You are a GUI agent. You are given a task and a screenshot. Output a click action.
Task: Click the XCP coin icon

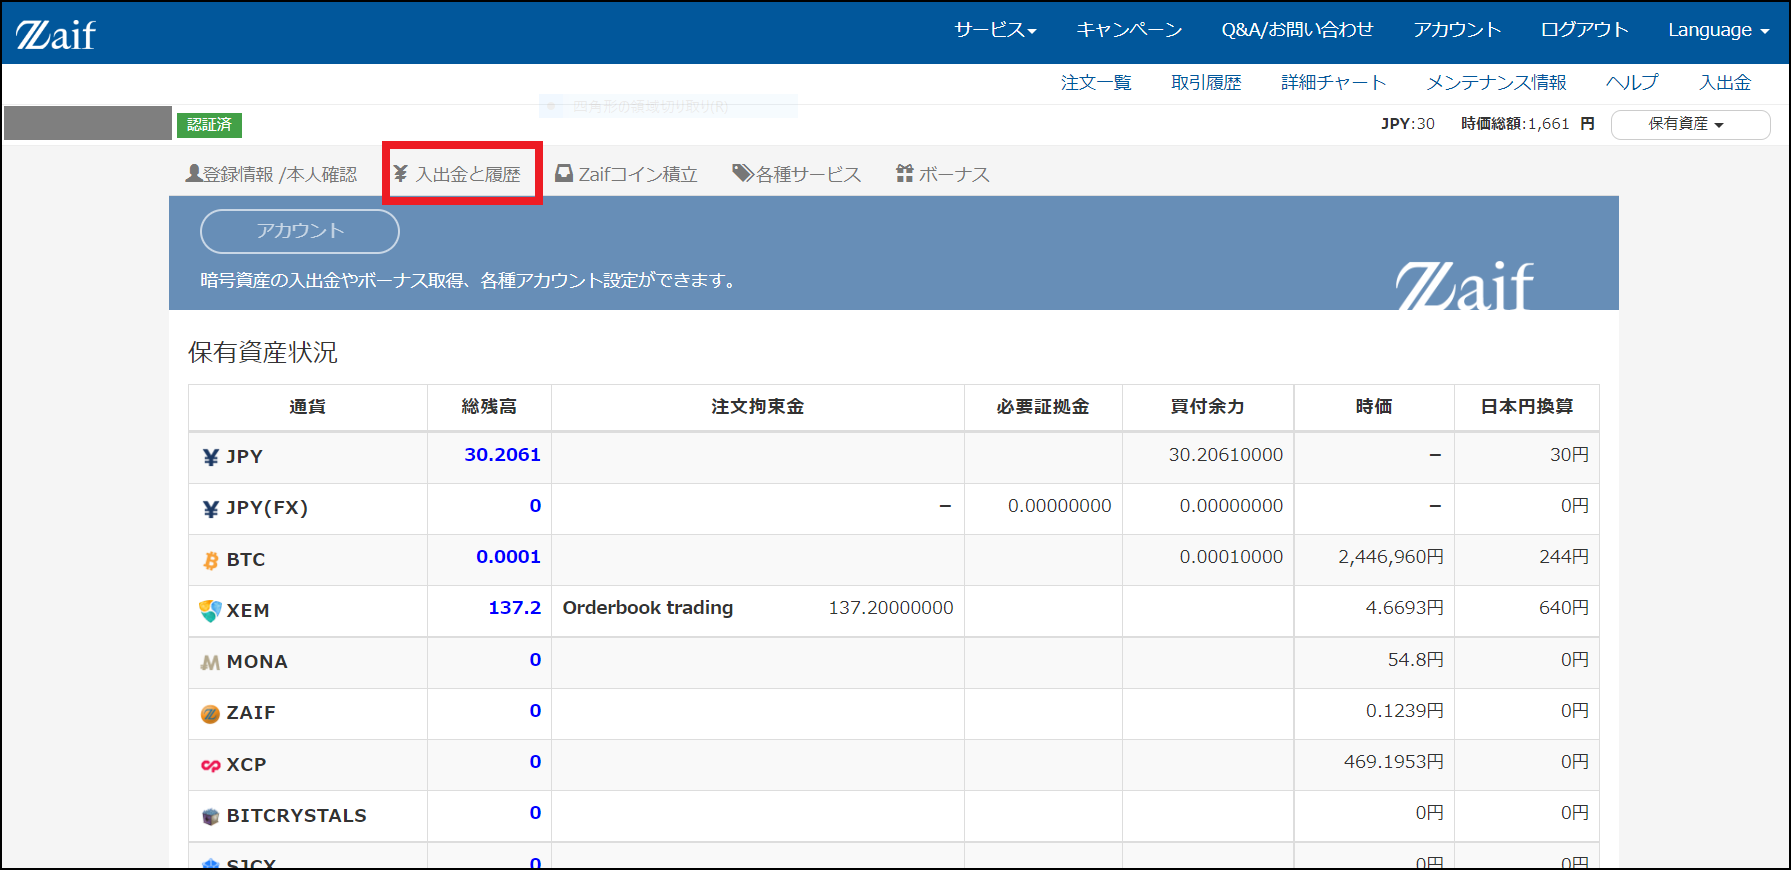click(211, 765)
